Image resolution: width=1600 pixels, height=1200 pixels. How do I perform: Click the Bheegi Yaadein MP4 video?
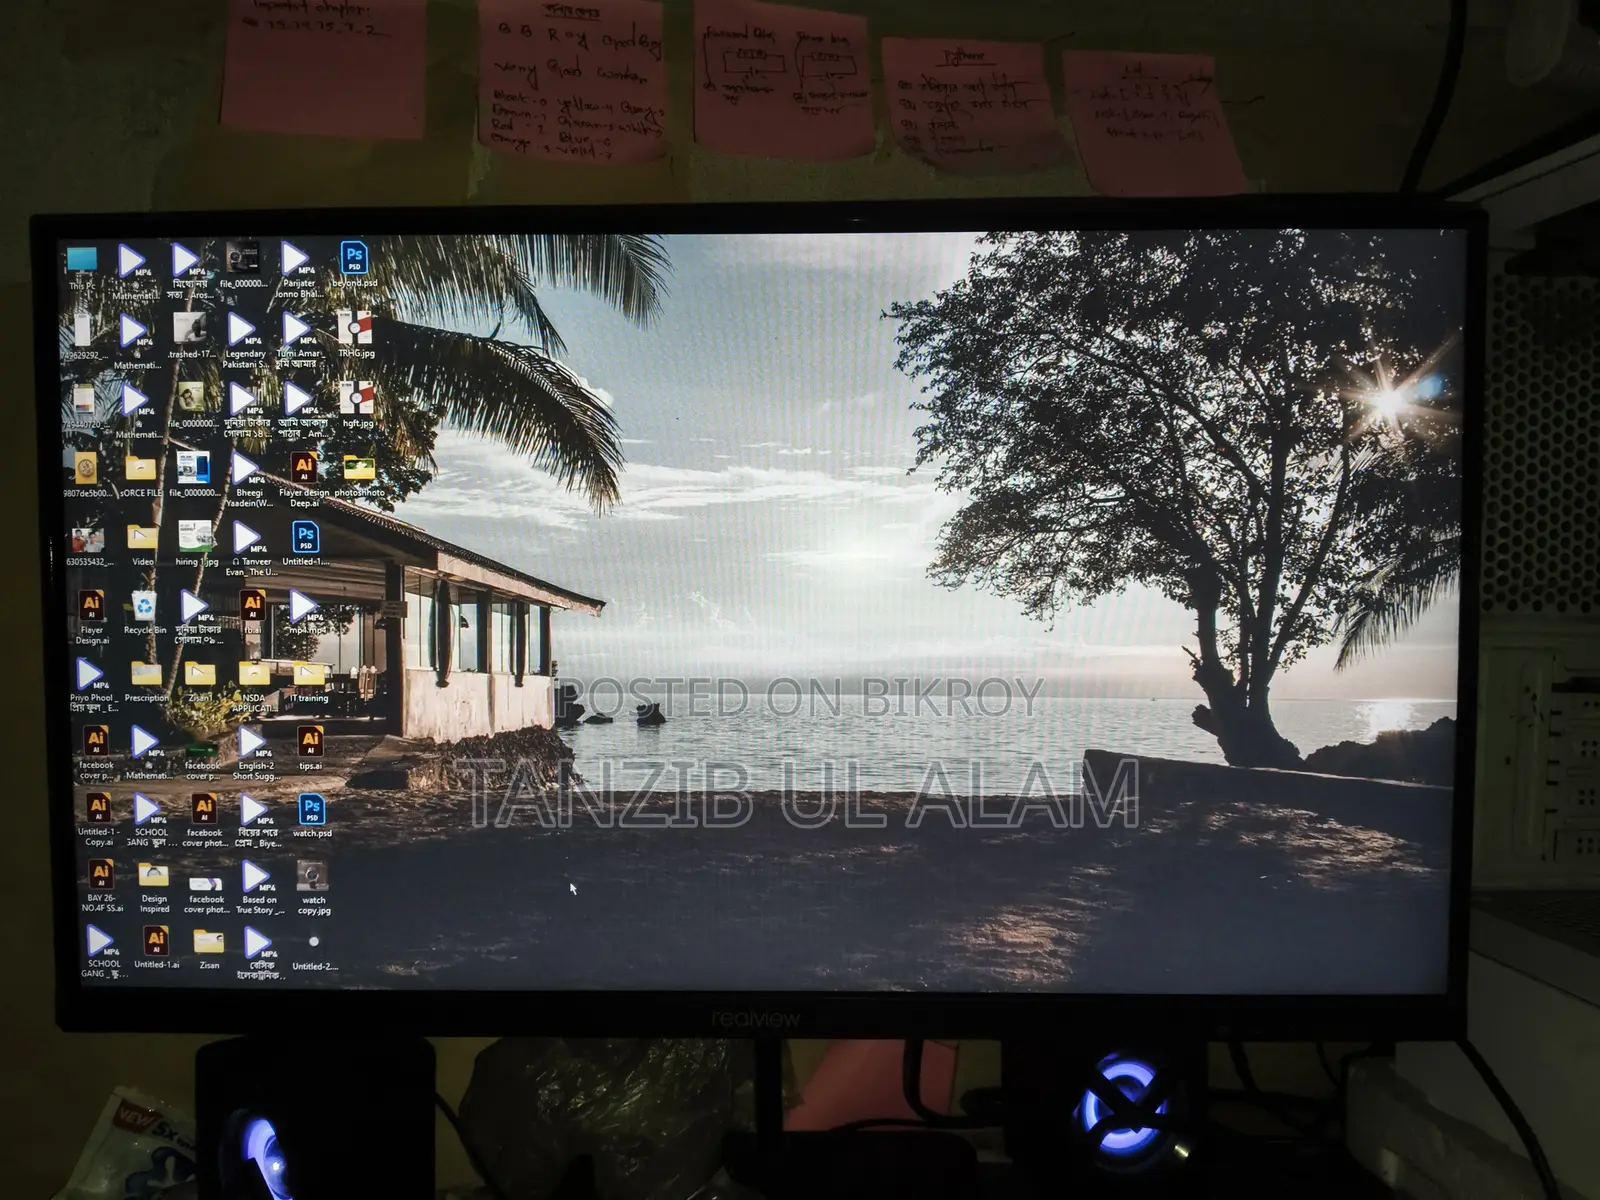pyautogui.click(x=249, y=480)
